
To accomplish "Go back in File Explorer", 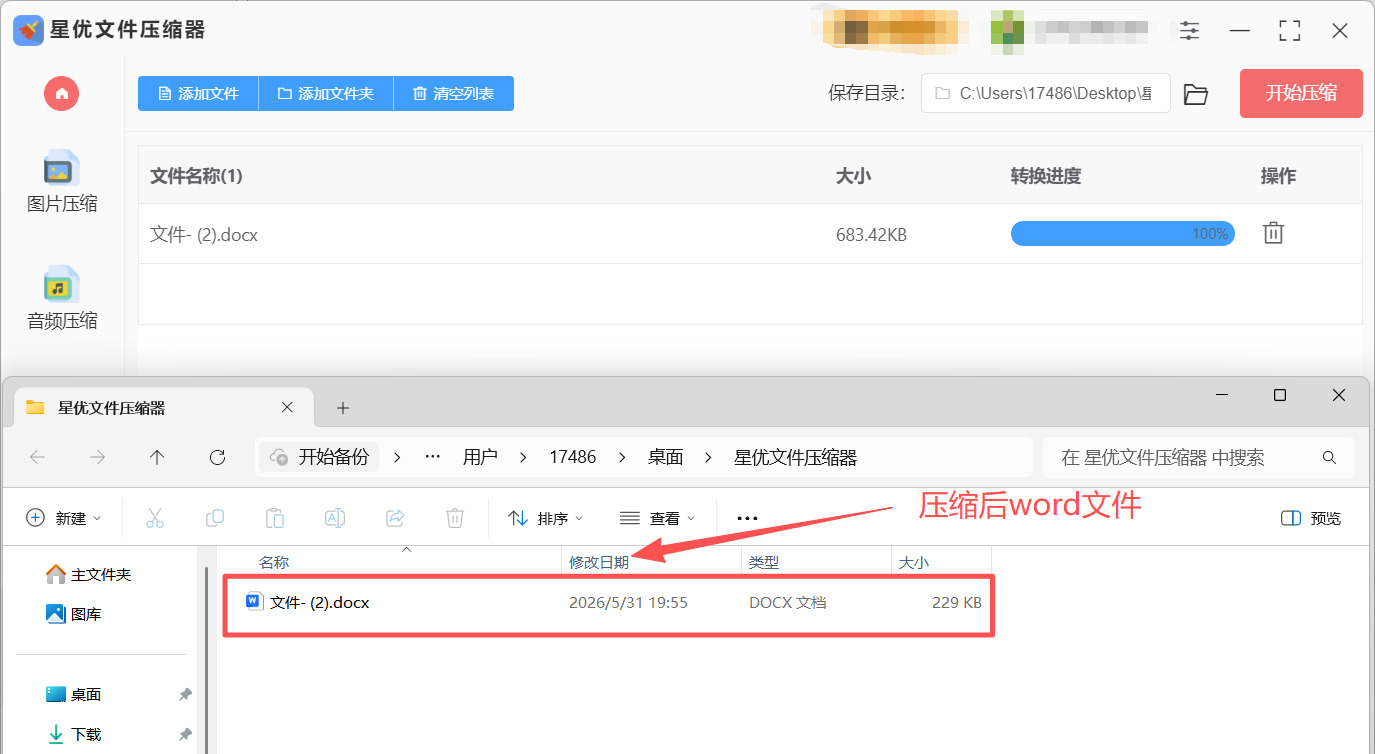I will click(37, 457).
